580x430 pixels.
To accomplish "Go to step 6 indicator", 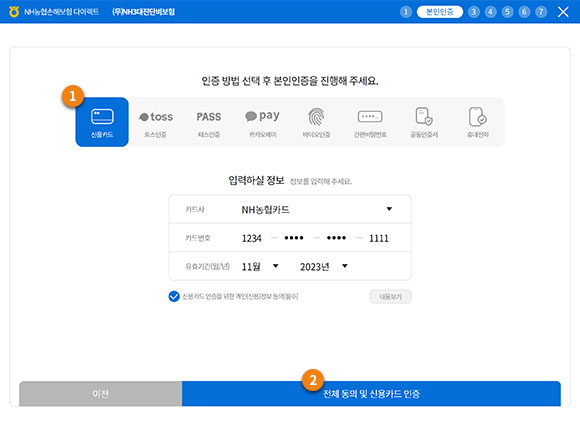I will [524, 12].
